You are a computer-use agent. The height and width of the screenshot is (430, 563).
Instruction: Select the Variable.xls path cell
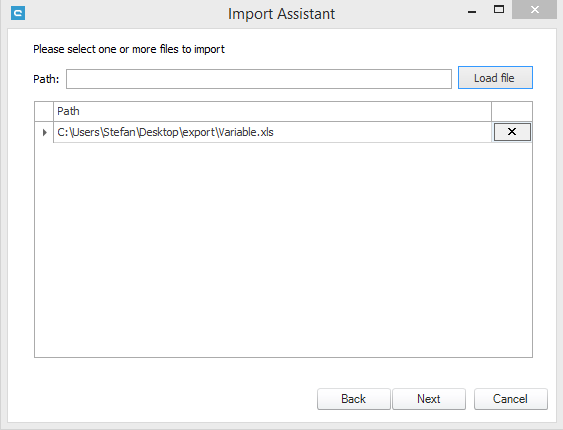[272, 132]
